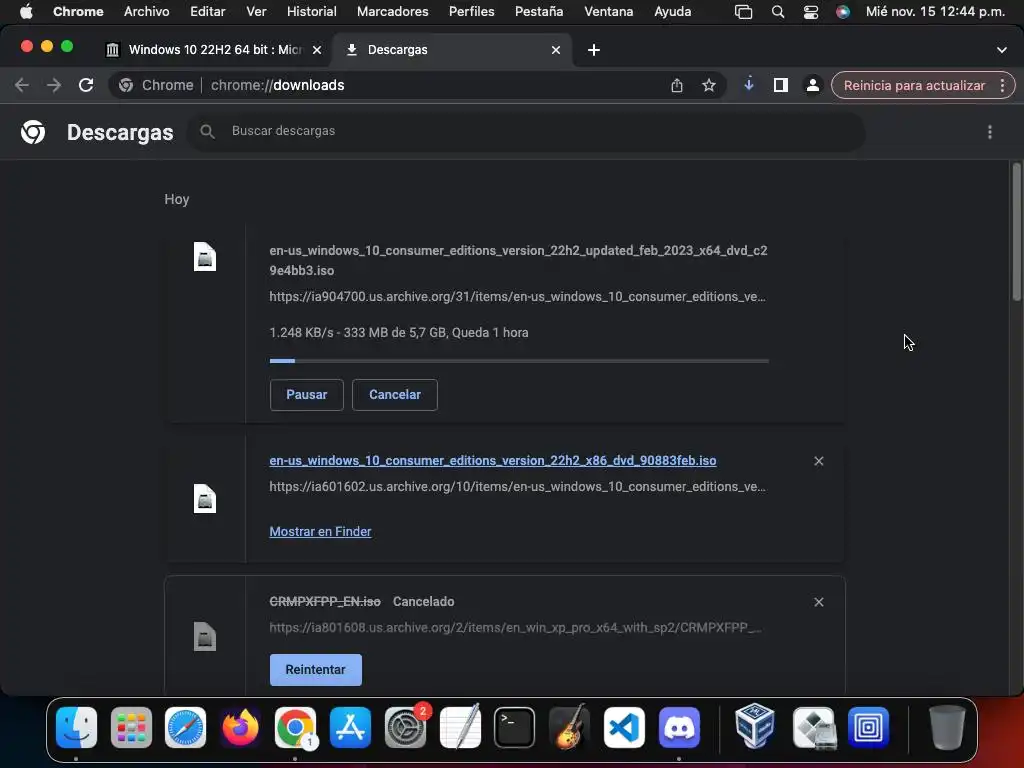Open a new tab with plus button
Screen dimensions: 1024x768
tap(594, 50)
